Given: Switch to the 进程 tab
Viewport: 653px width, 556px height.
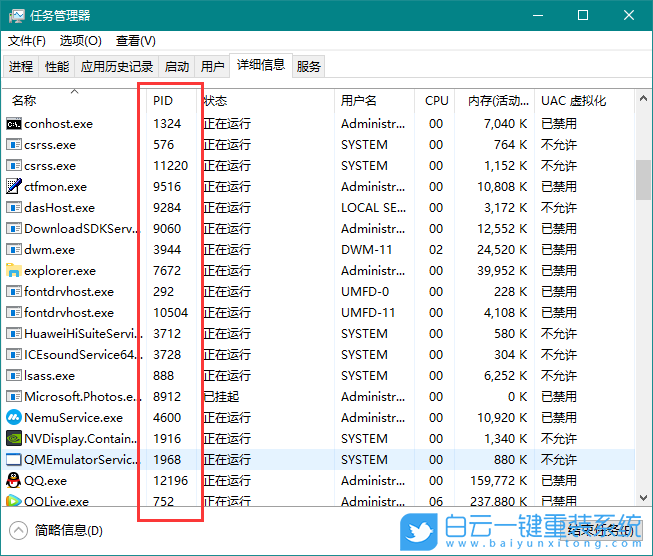Looking at the screenshot, I should pyautogui.click(x=21, y=66).
